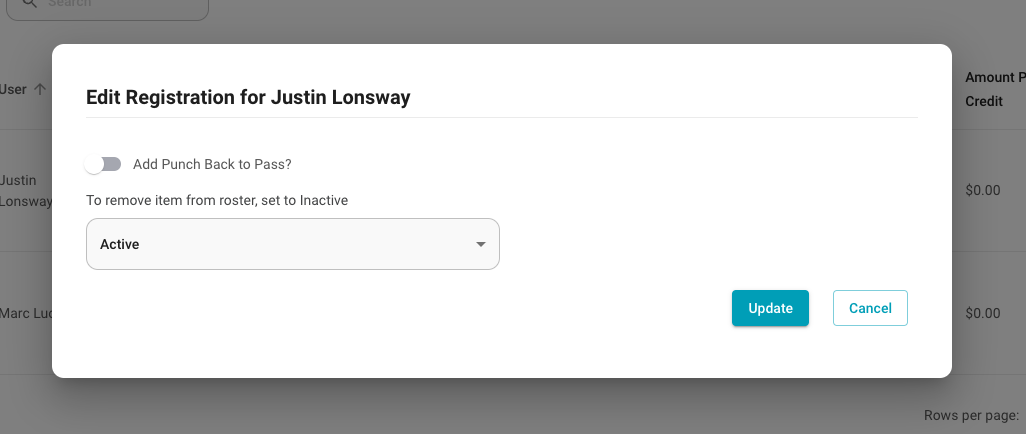The height and width of the screenshot is (434, 1026).
Task: Click the $0.00 amount in Marc's row
Action: point(983,313)
